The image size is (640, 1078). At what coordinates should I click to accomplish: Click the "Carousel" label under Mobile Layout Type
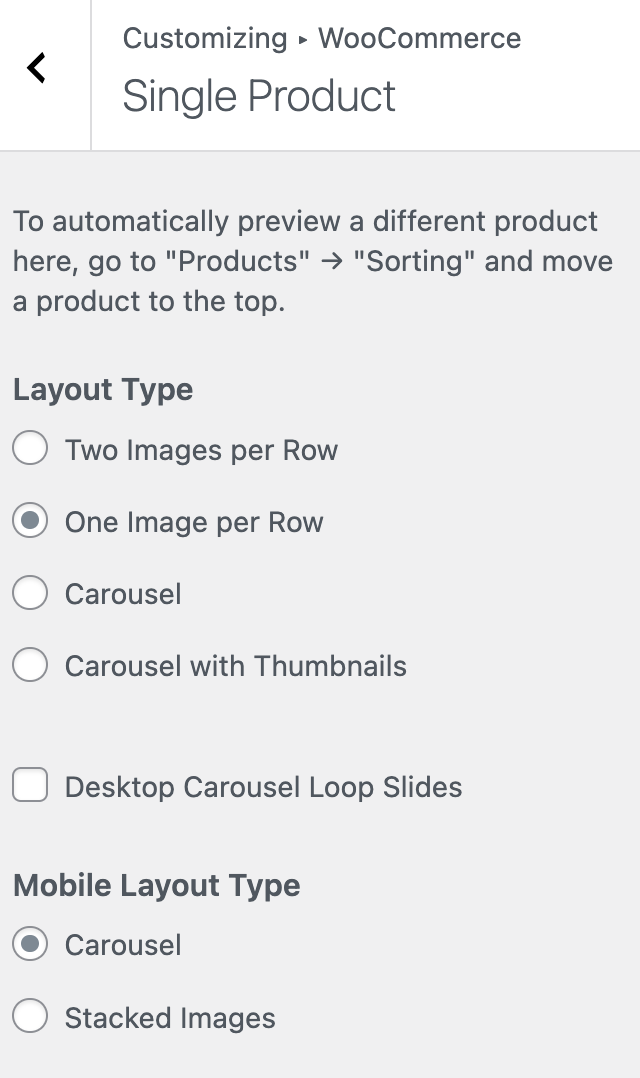[x=123, y=945]
